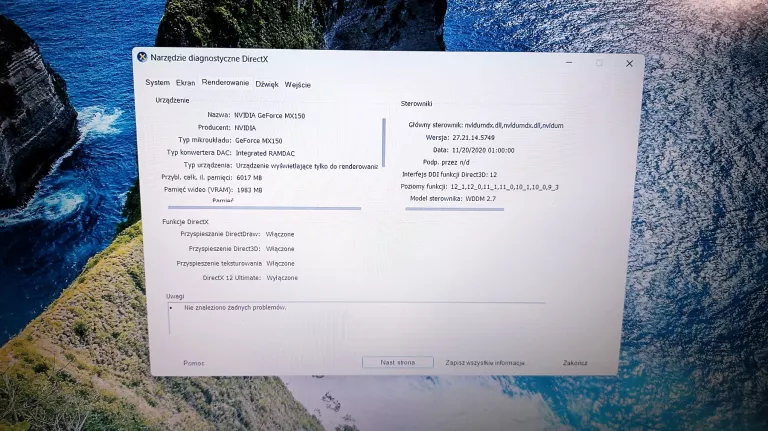Select the Główny sterownik nvldumdx.dll value
Image resolution: width=768 pixels, height=431 pixels.
pyautogui.click(x=514, y=125)
